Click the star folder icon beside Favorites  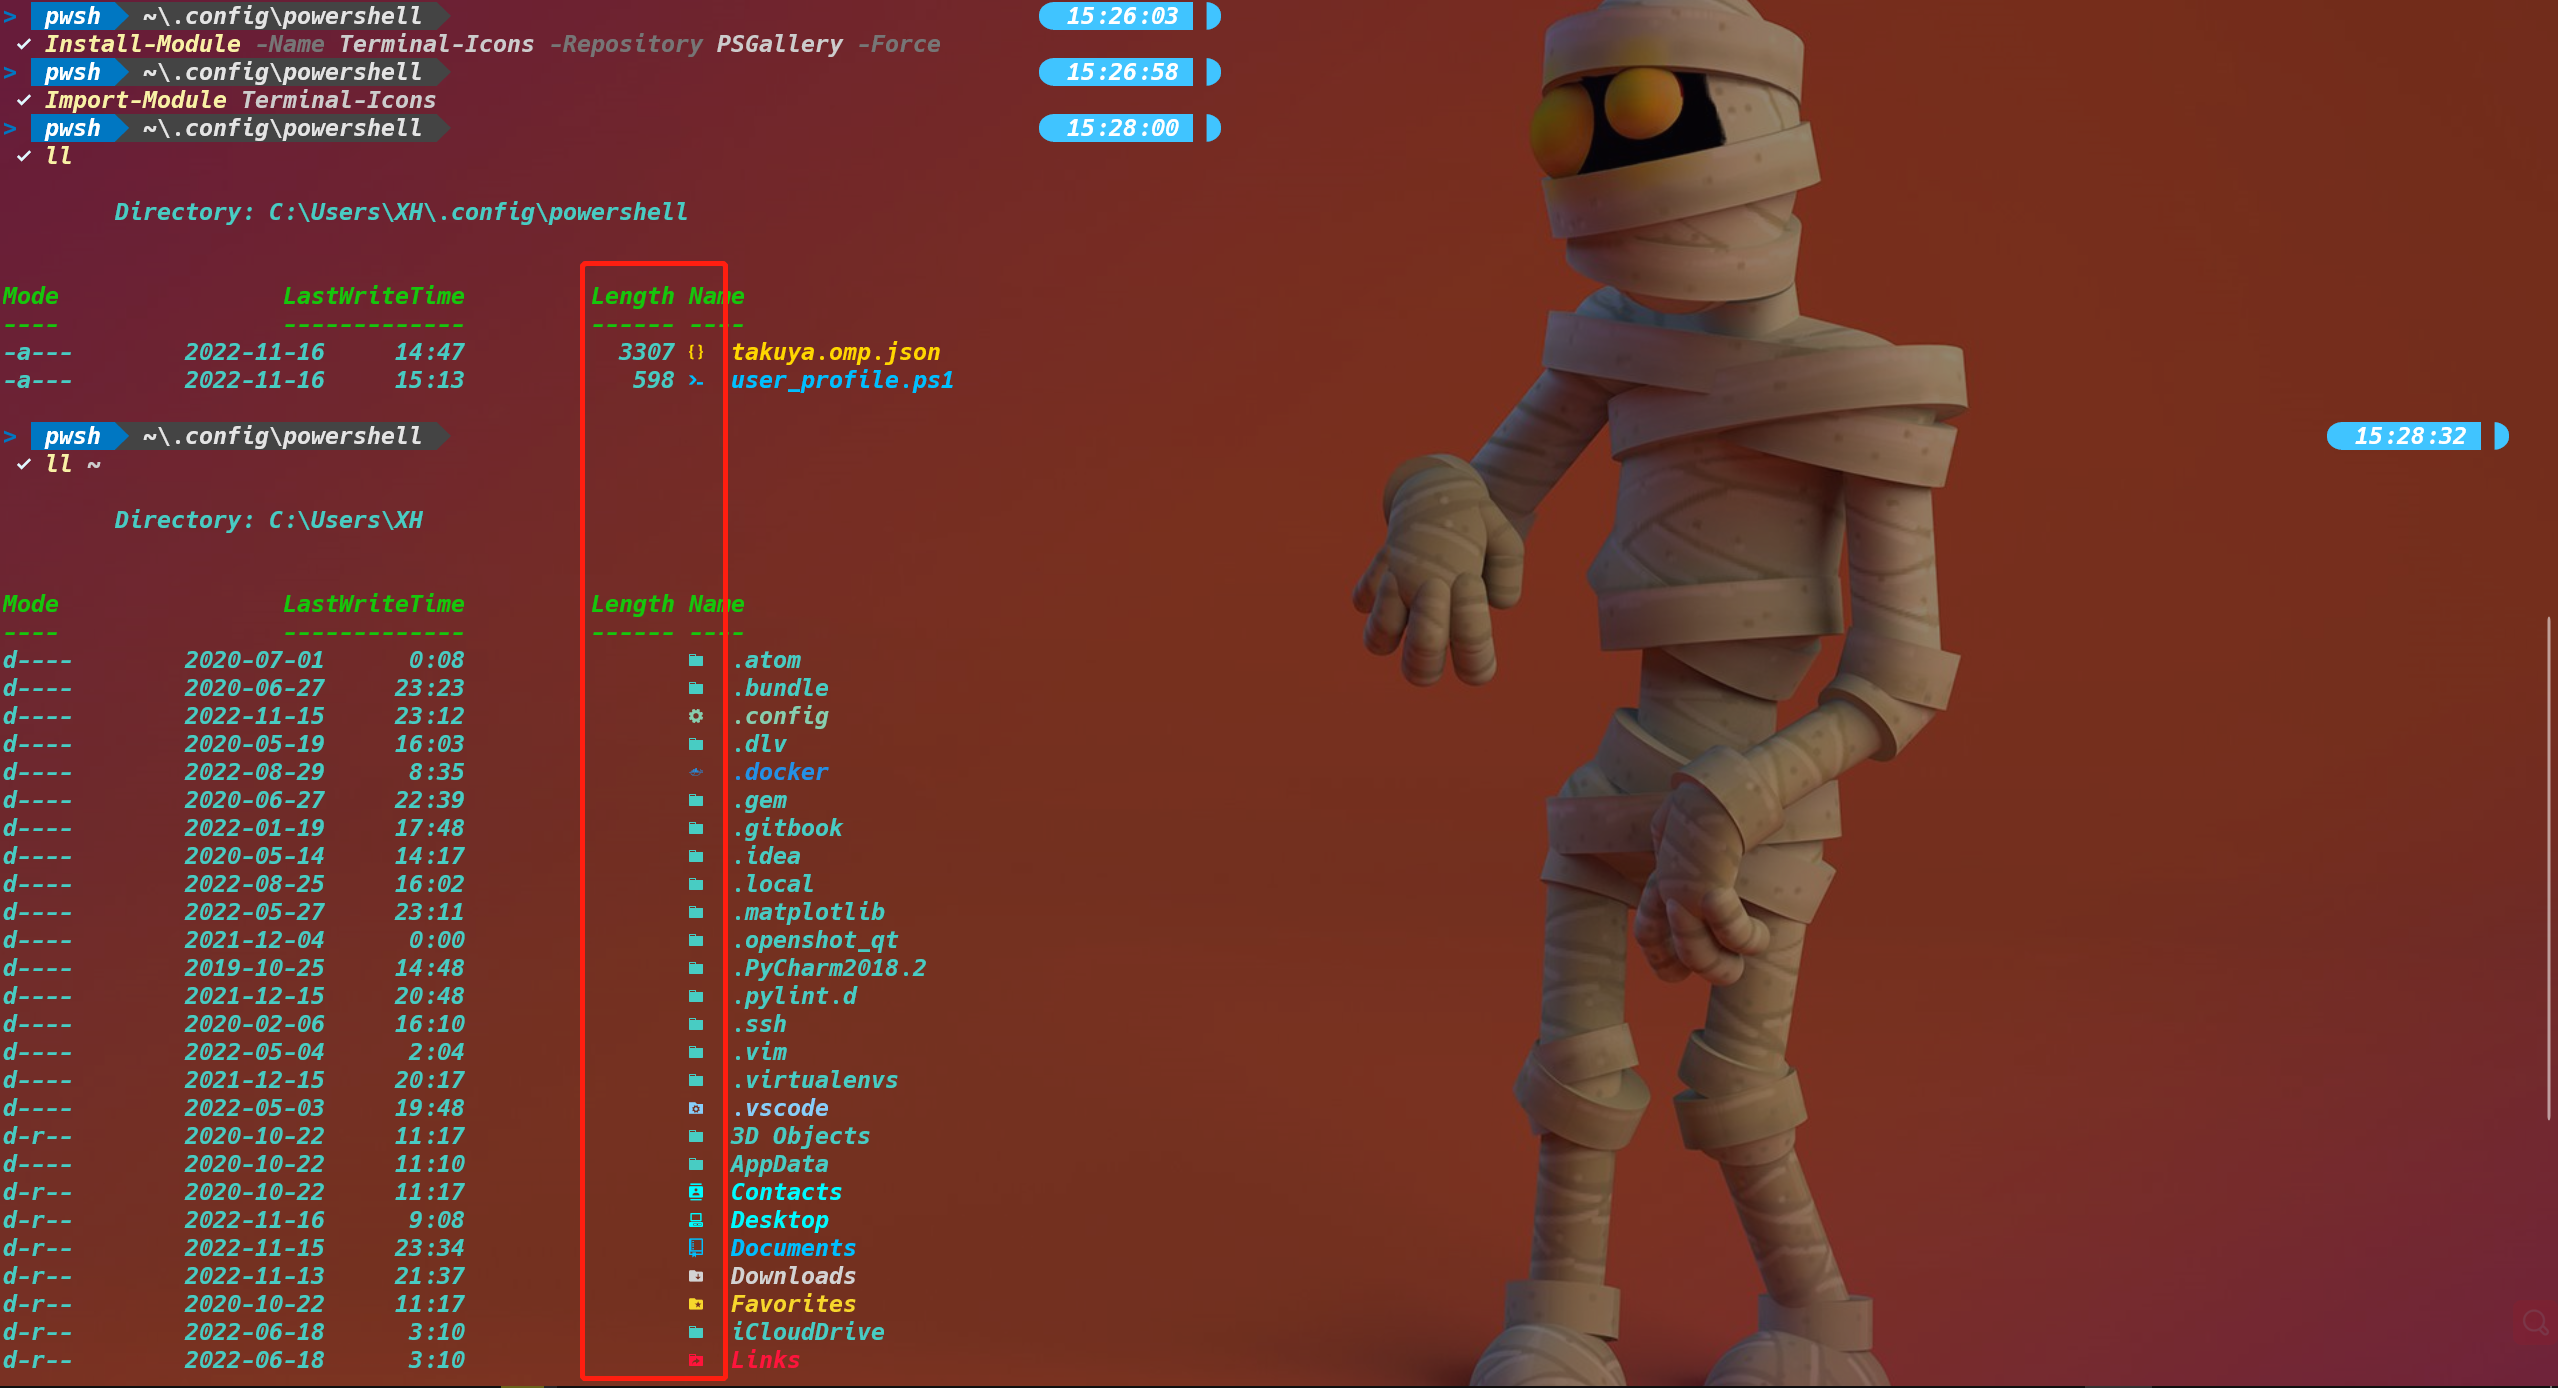[696, 1304]
